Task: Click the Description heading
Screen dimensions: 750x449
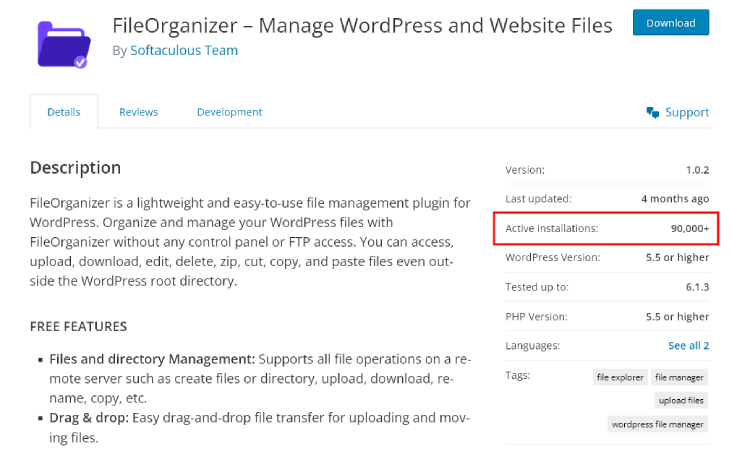Action: 75,168
